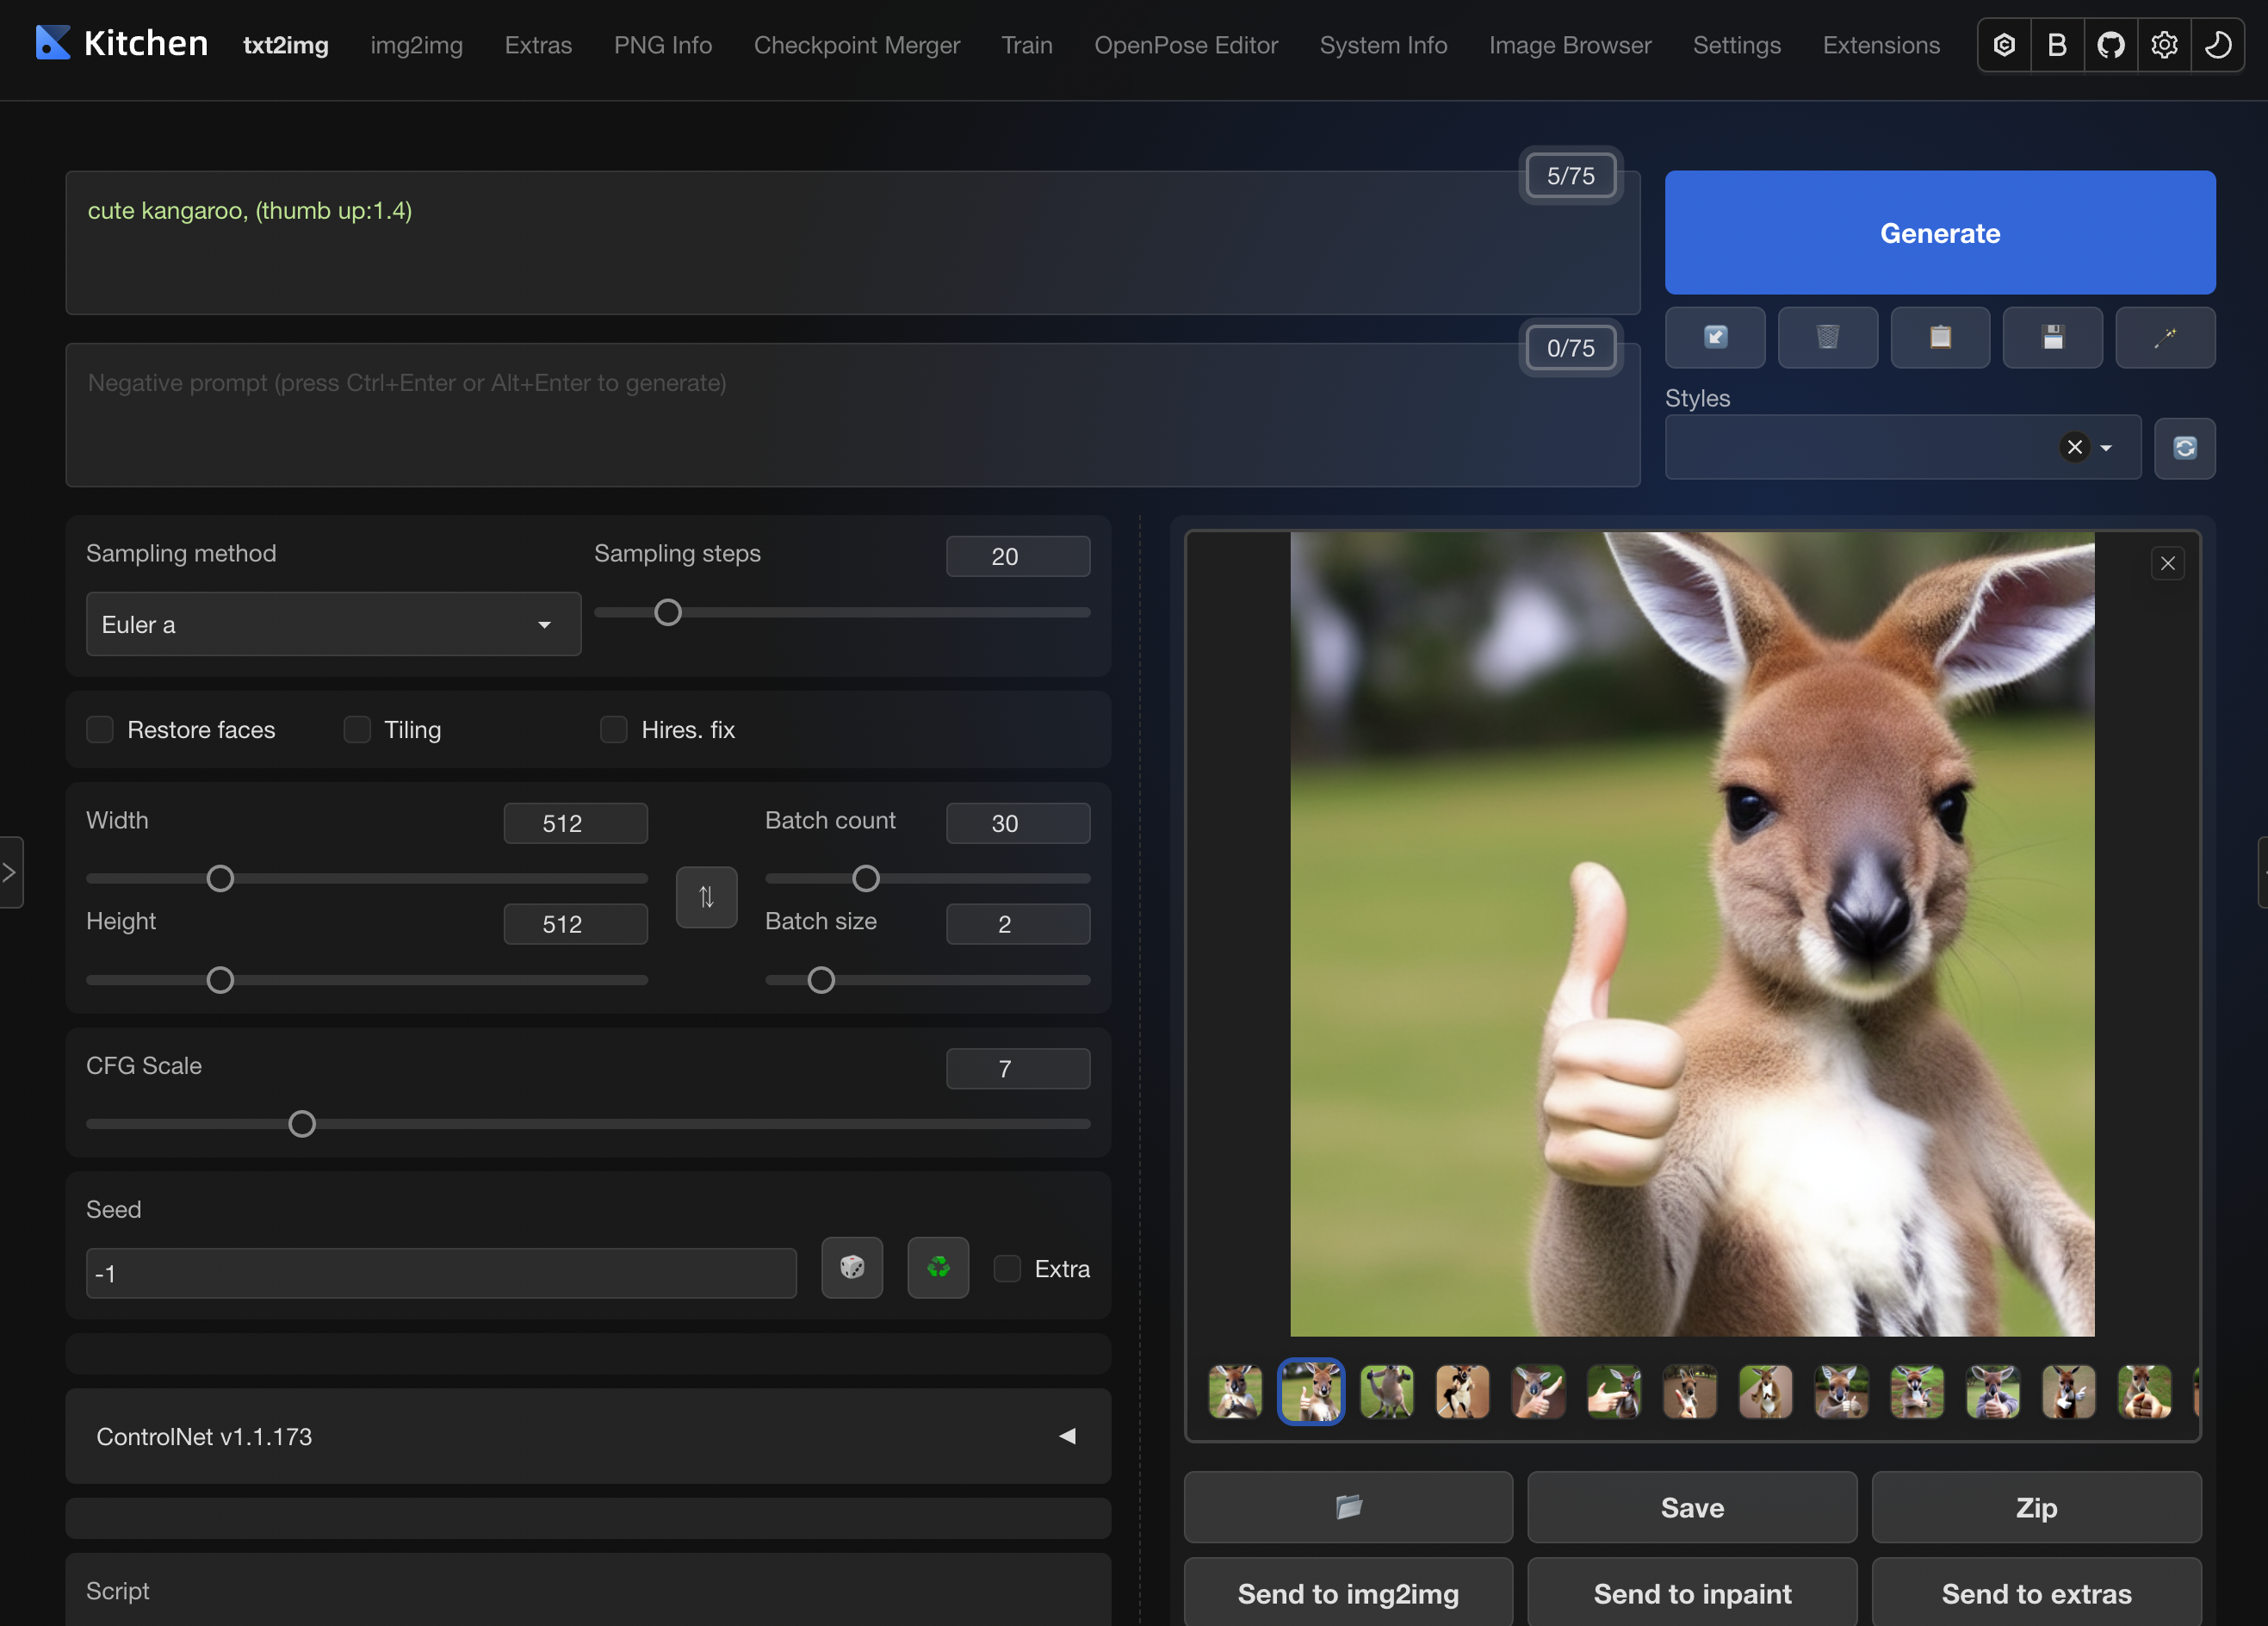The height and width of the screenshot is (1626, 2268).
Task: Switch to the img2img tab
Action: [x=416, y=45]
